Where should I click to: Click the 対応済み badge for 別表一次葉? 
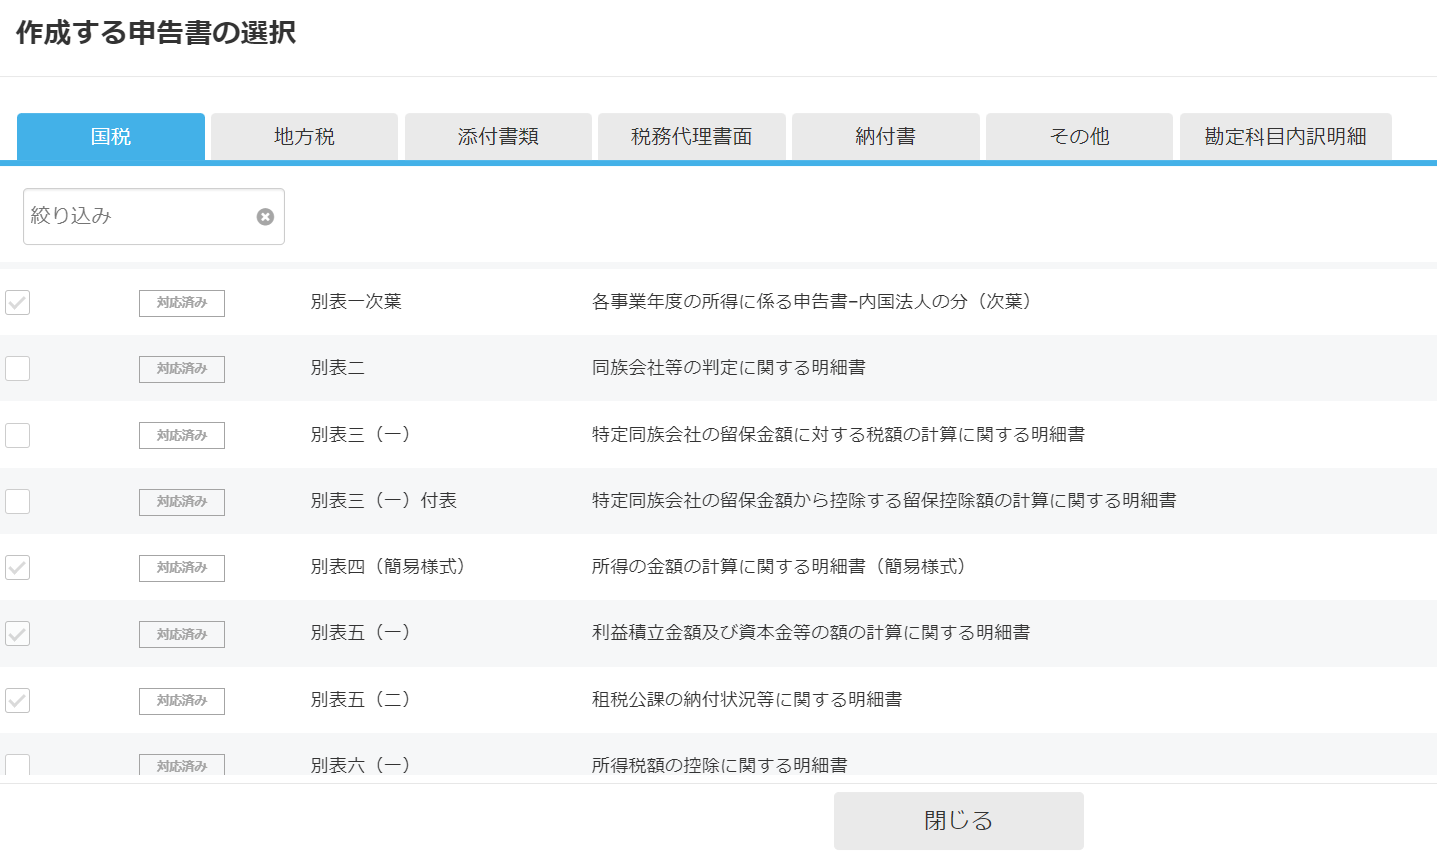pos(182,303)
